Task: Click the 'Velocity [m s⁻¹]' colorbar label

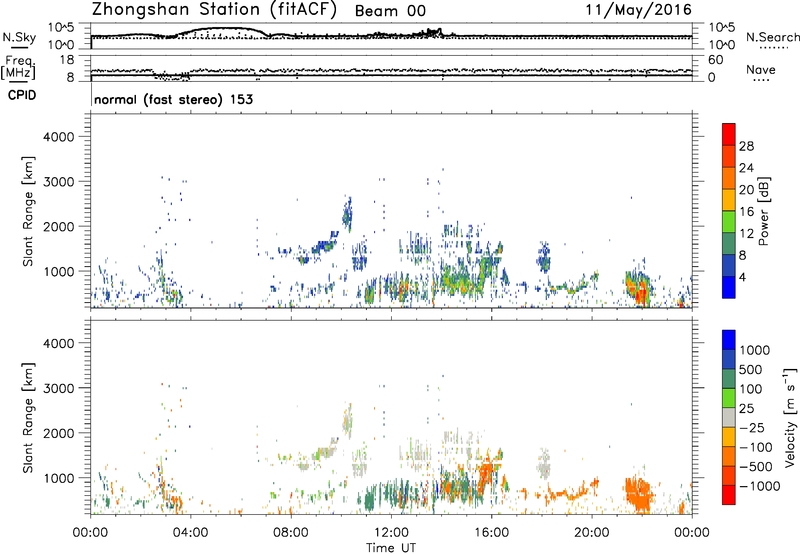Action: click(790, 417)
